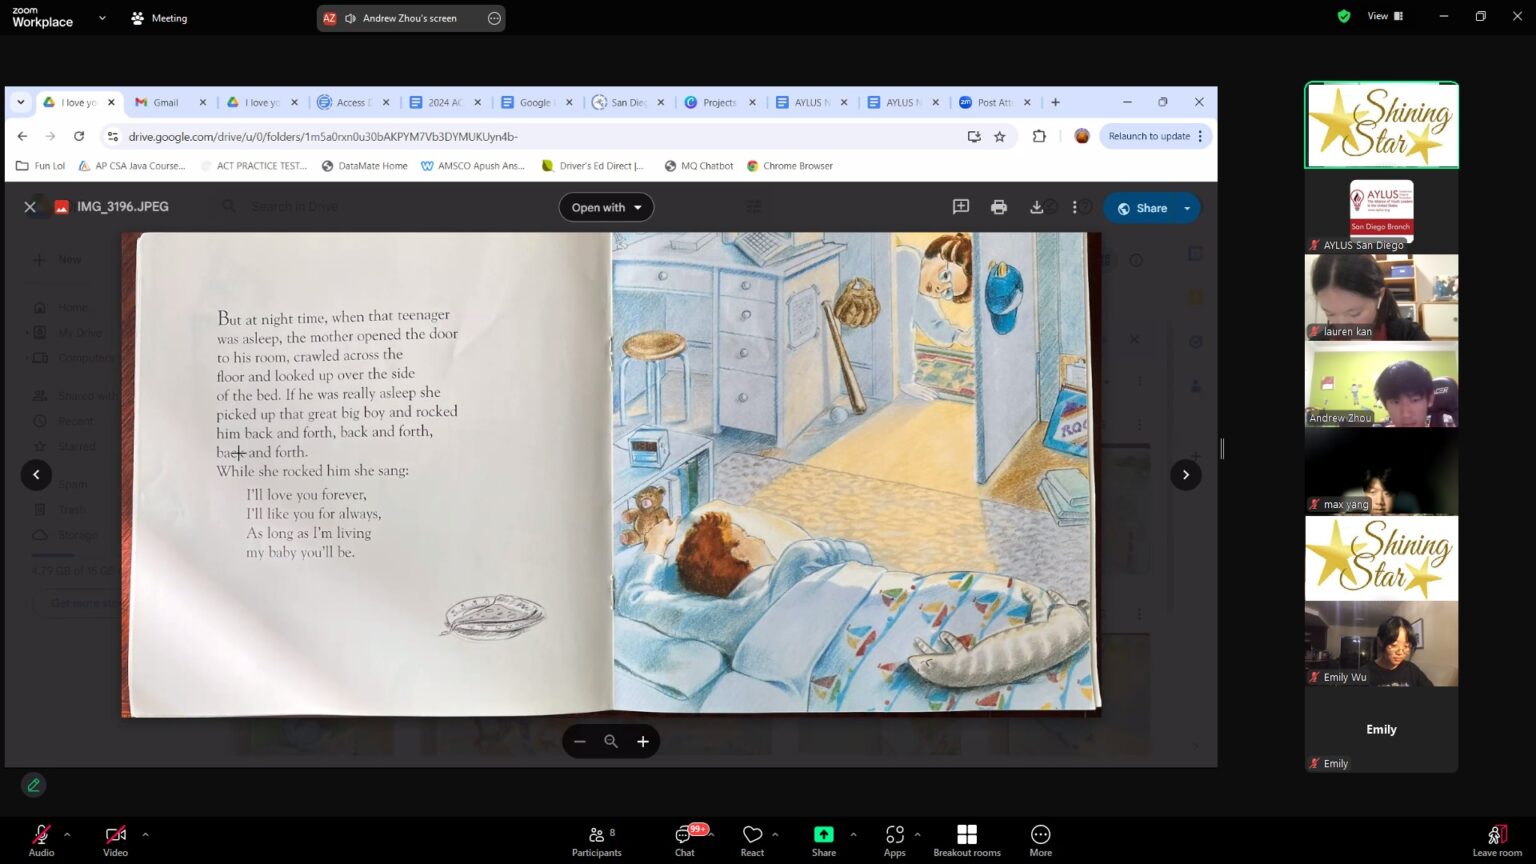Zoom in with the plus button
This screenshot has height=864, width=1536.
643,741
